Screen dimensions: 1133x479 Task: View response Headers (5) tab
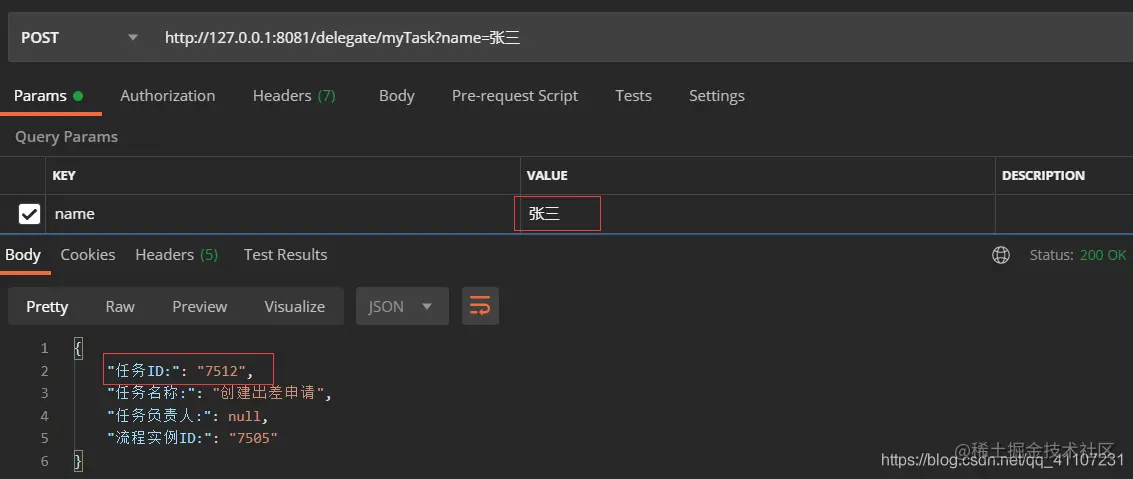177,255
